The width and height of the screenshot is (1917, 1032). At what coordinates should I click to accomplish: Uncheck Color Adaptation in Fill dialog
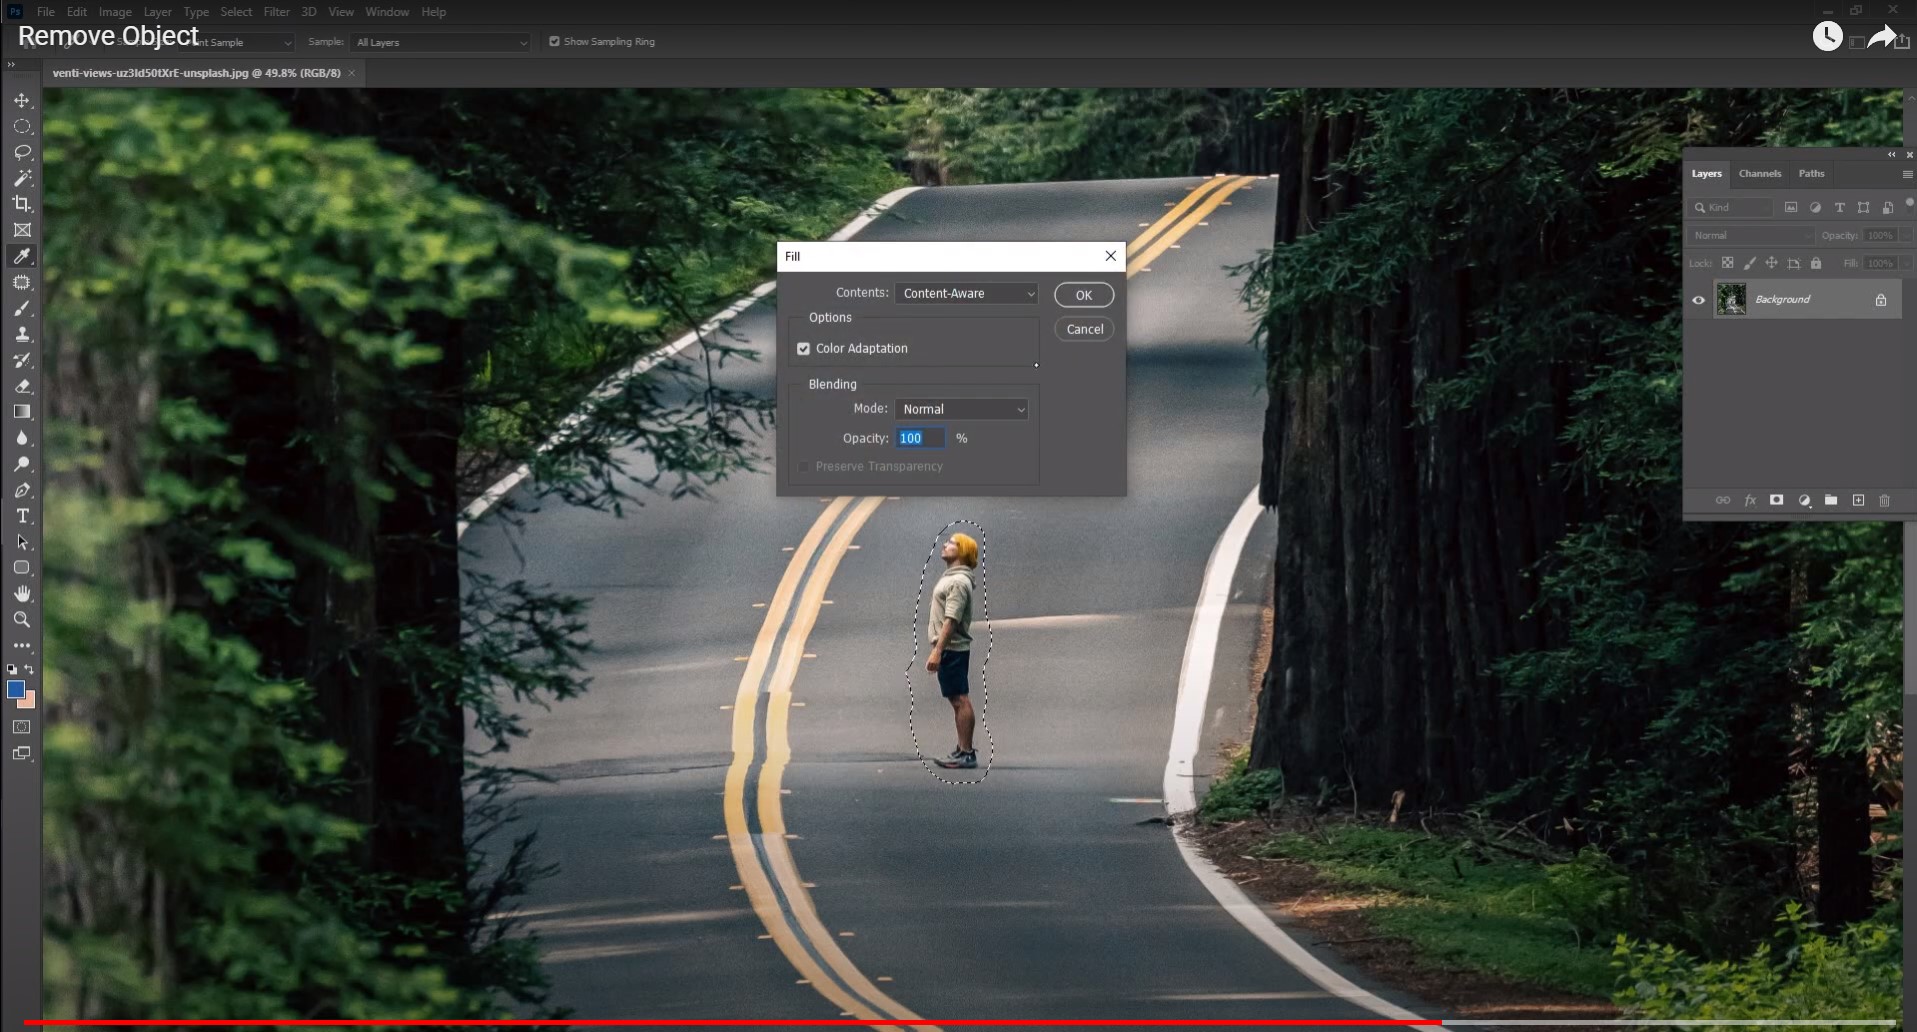(x=803, y=349)
